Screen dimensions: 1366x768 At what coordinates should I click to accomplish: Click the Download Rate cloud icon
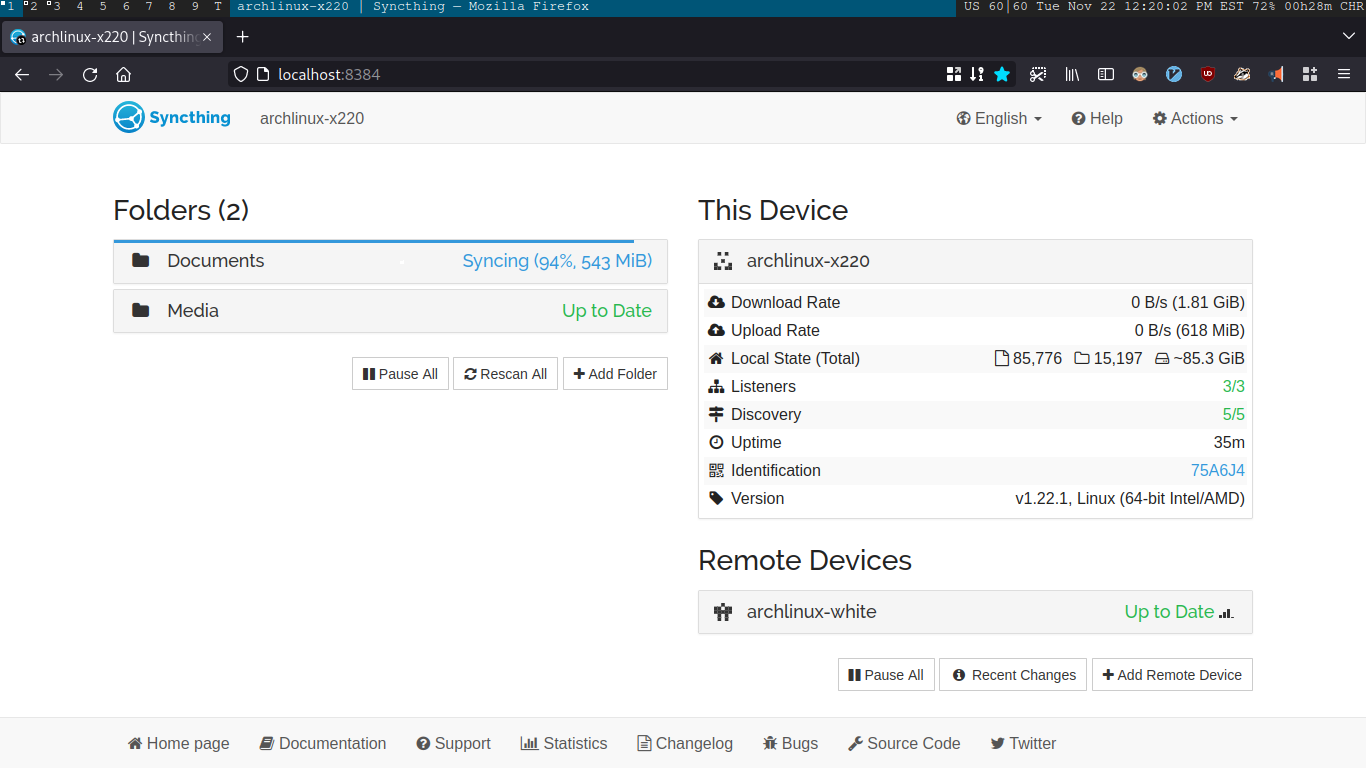tap(716, 302)
